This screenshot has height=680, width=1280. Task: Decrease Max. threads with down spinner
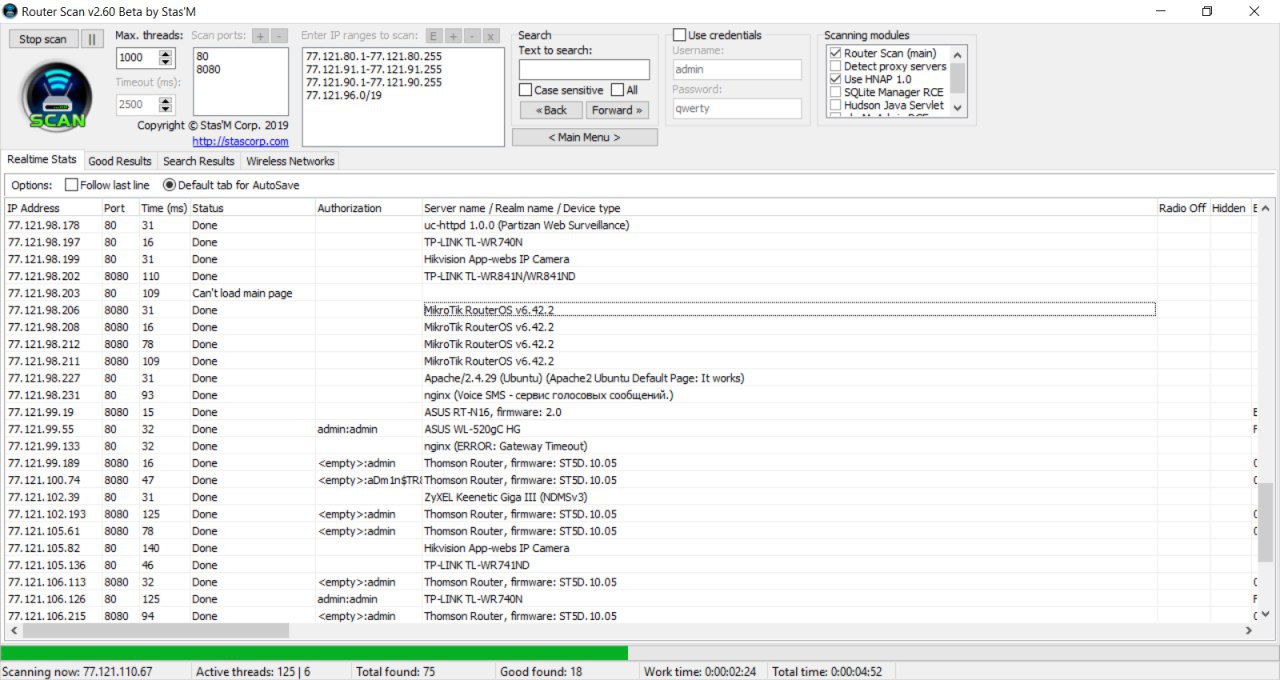pos(166,63)
